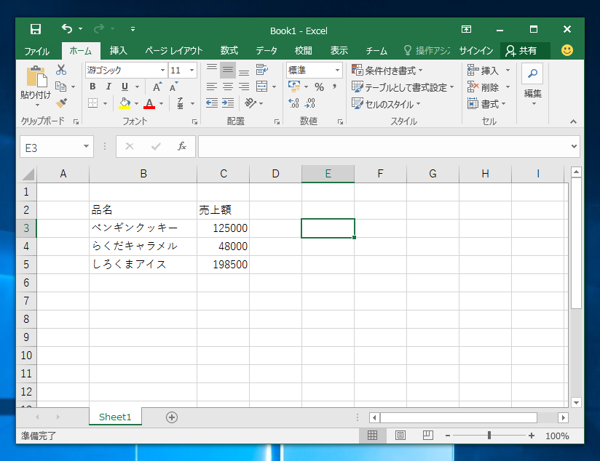Screen dimensions: 600x461
Task: Toggle middle vertical alignment
Action: click(x=228, y=70)
